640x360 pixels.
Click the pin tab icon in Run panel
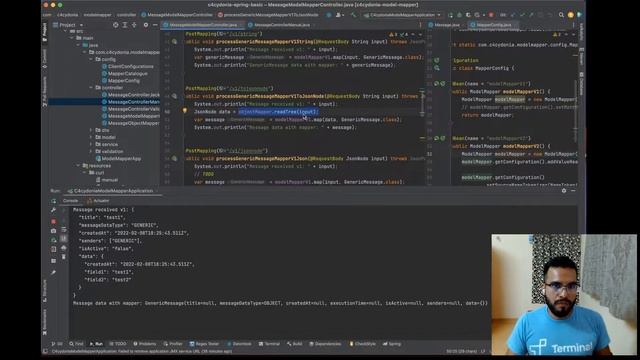coord(53,272)
